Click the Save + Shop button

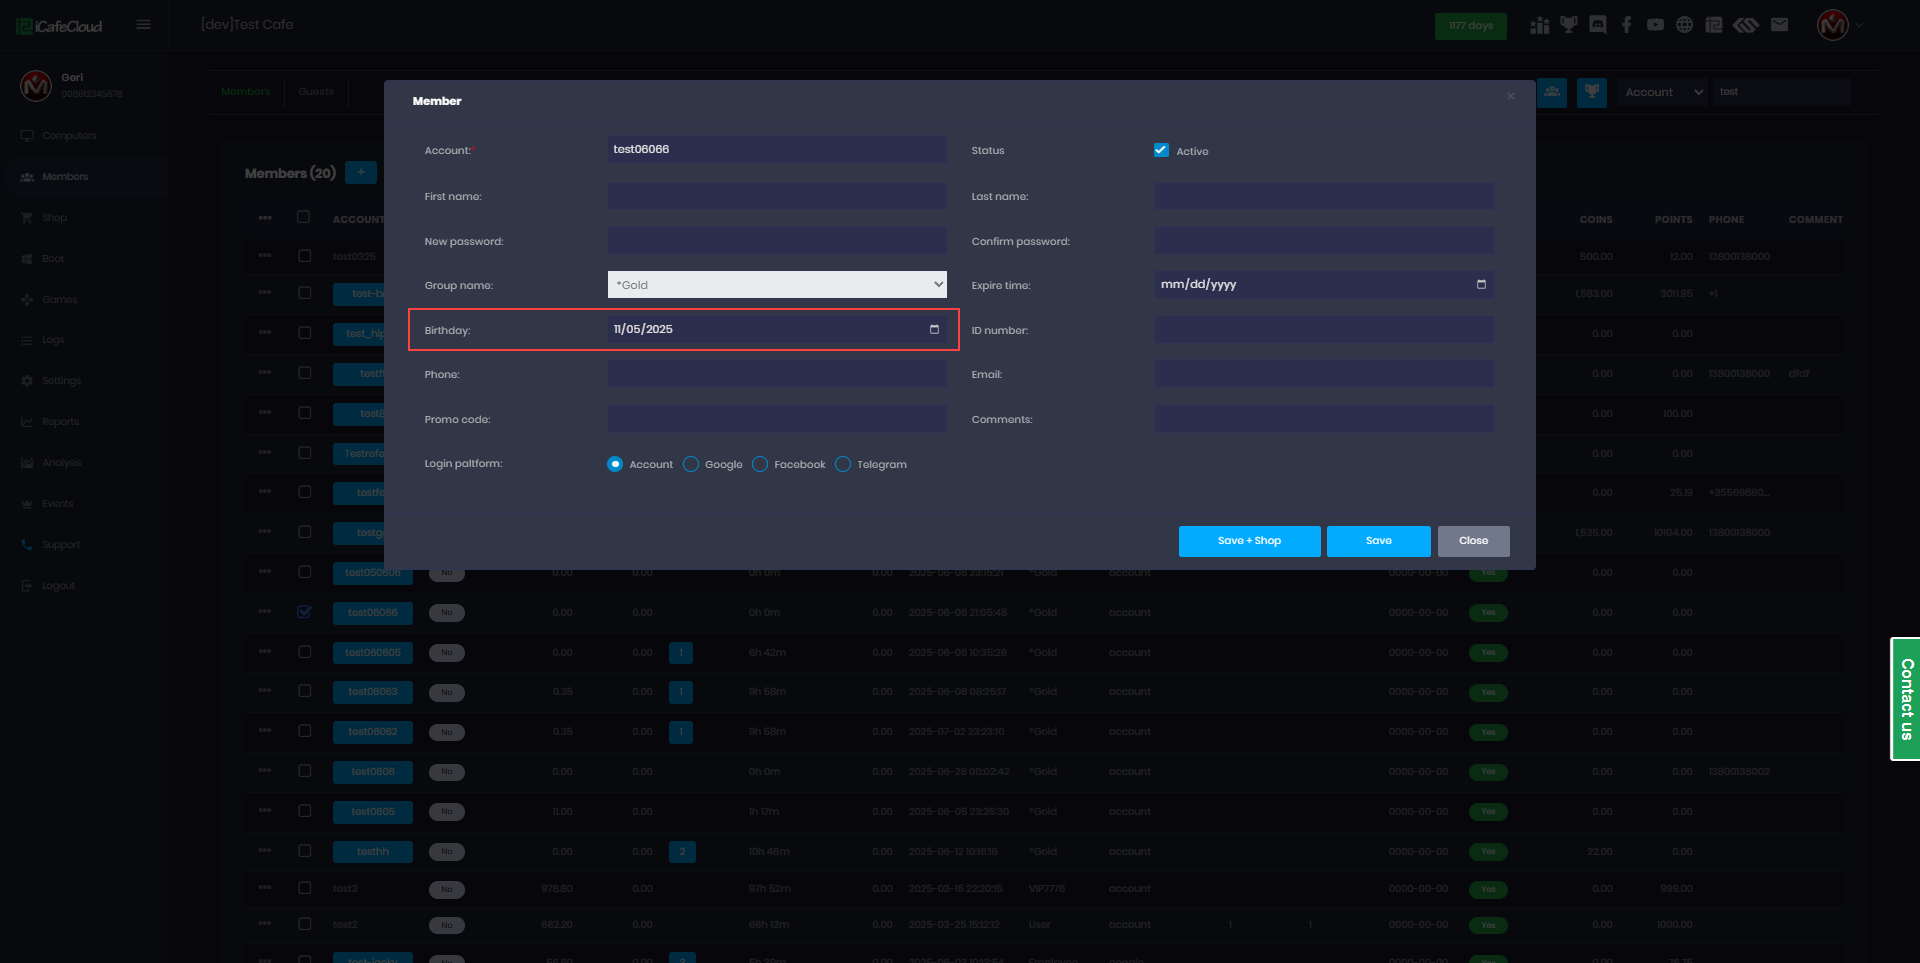point(1249,541)
